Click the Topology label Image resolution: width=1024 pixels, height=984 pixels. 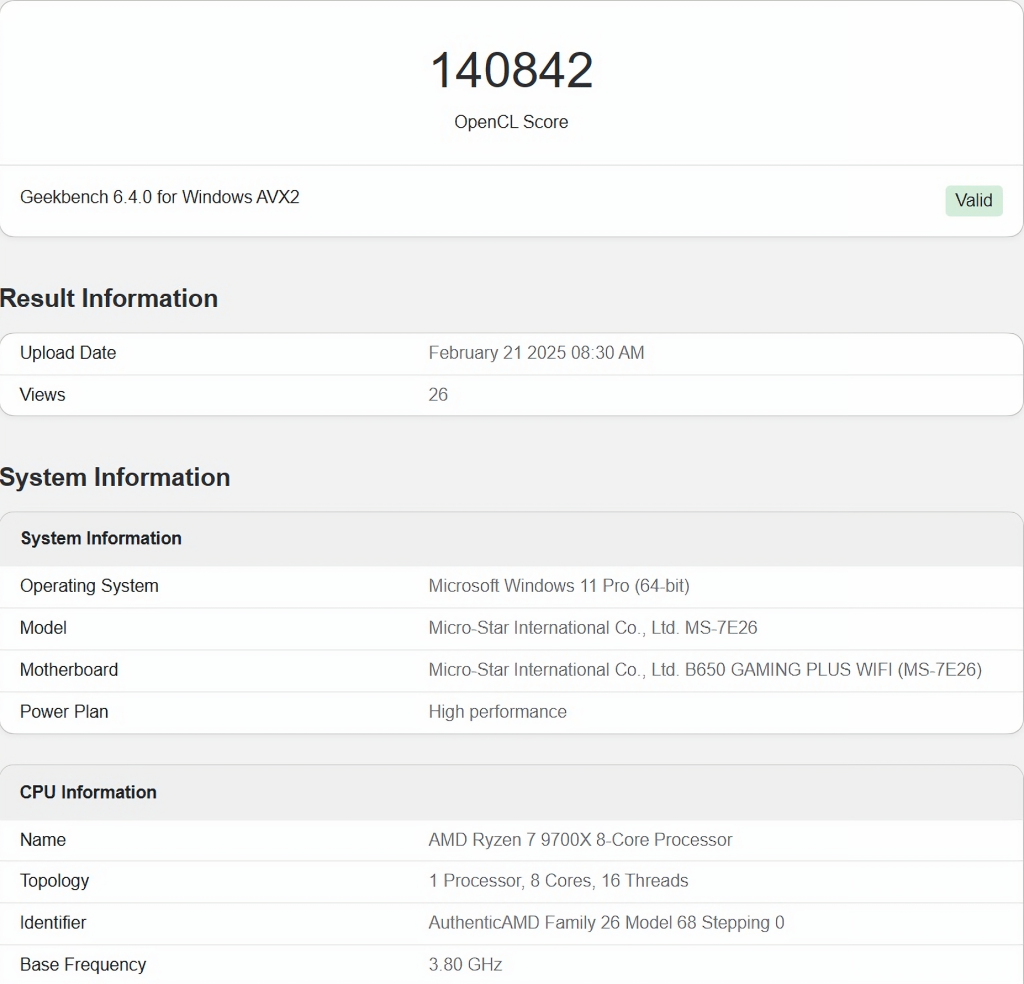pos(55,881)
